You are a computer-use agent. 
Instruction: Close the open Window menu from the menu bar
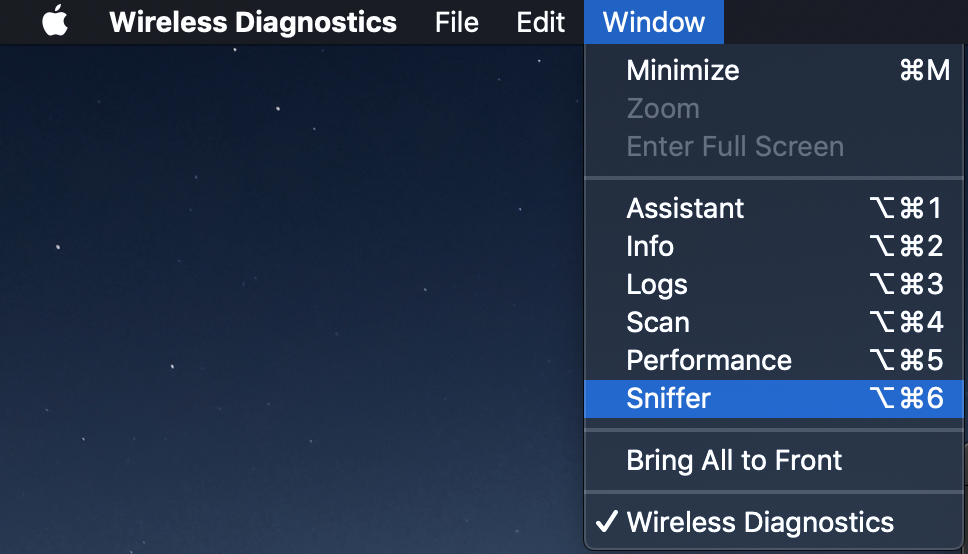653,22
